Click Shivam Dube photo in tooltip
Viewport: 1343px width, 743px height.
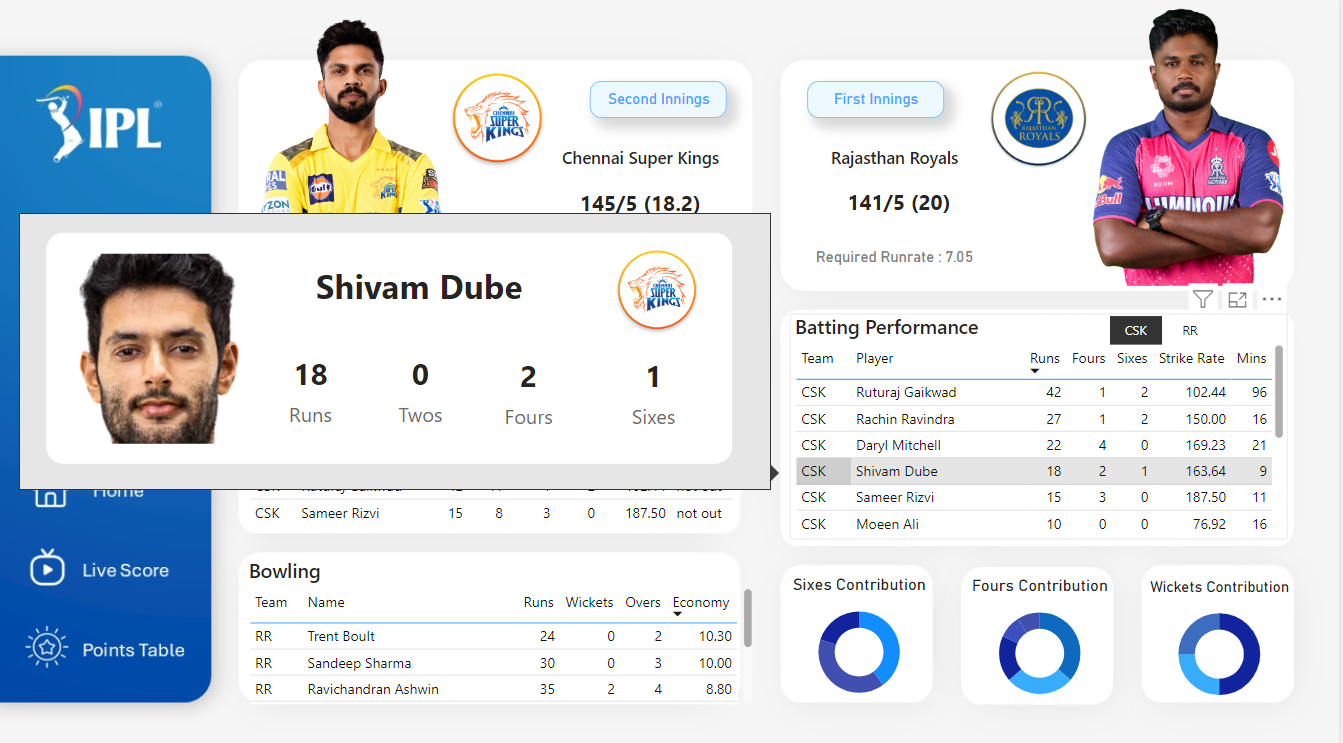pyautogui.click(x=158, y=348)
